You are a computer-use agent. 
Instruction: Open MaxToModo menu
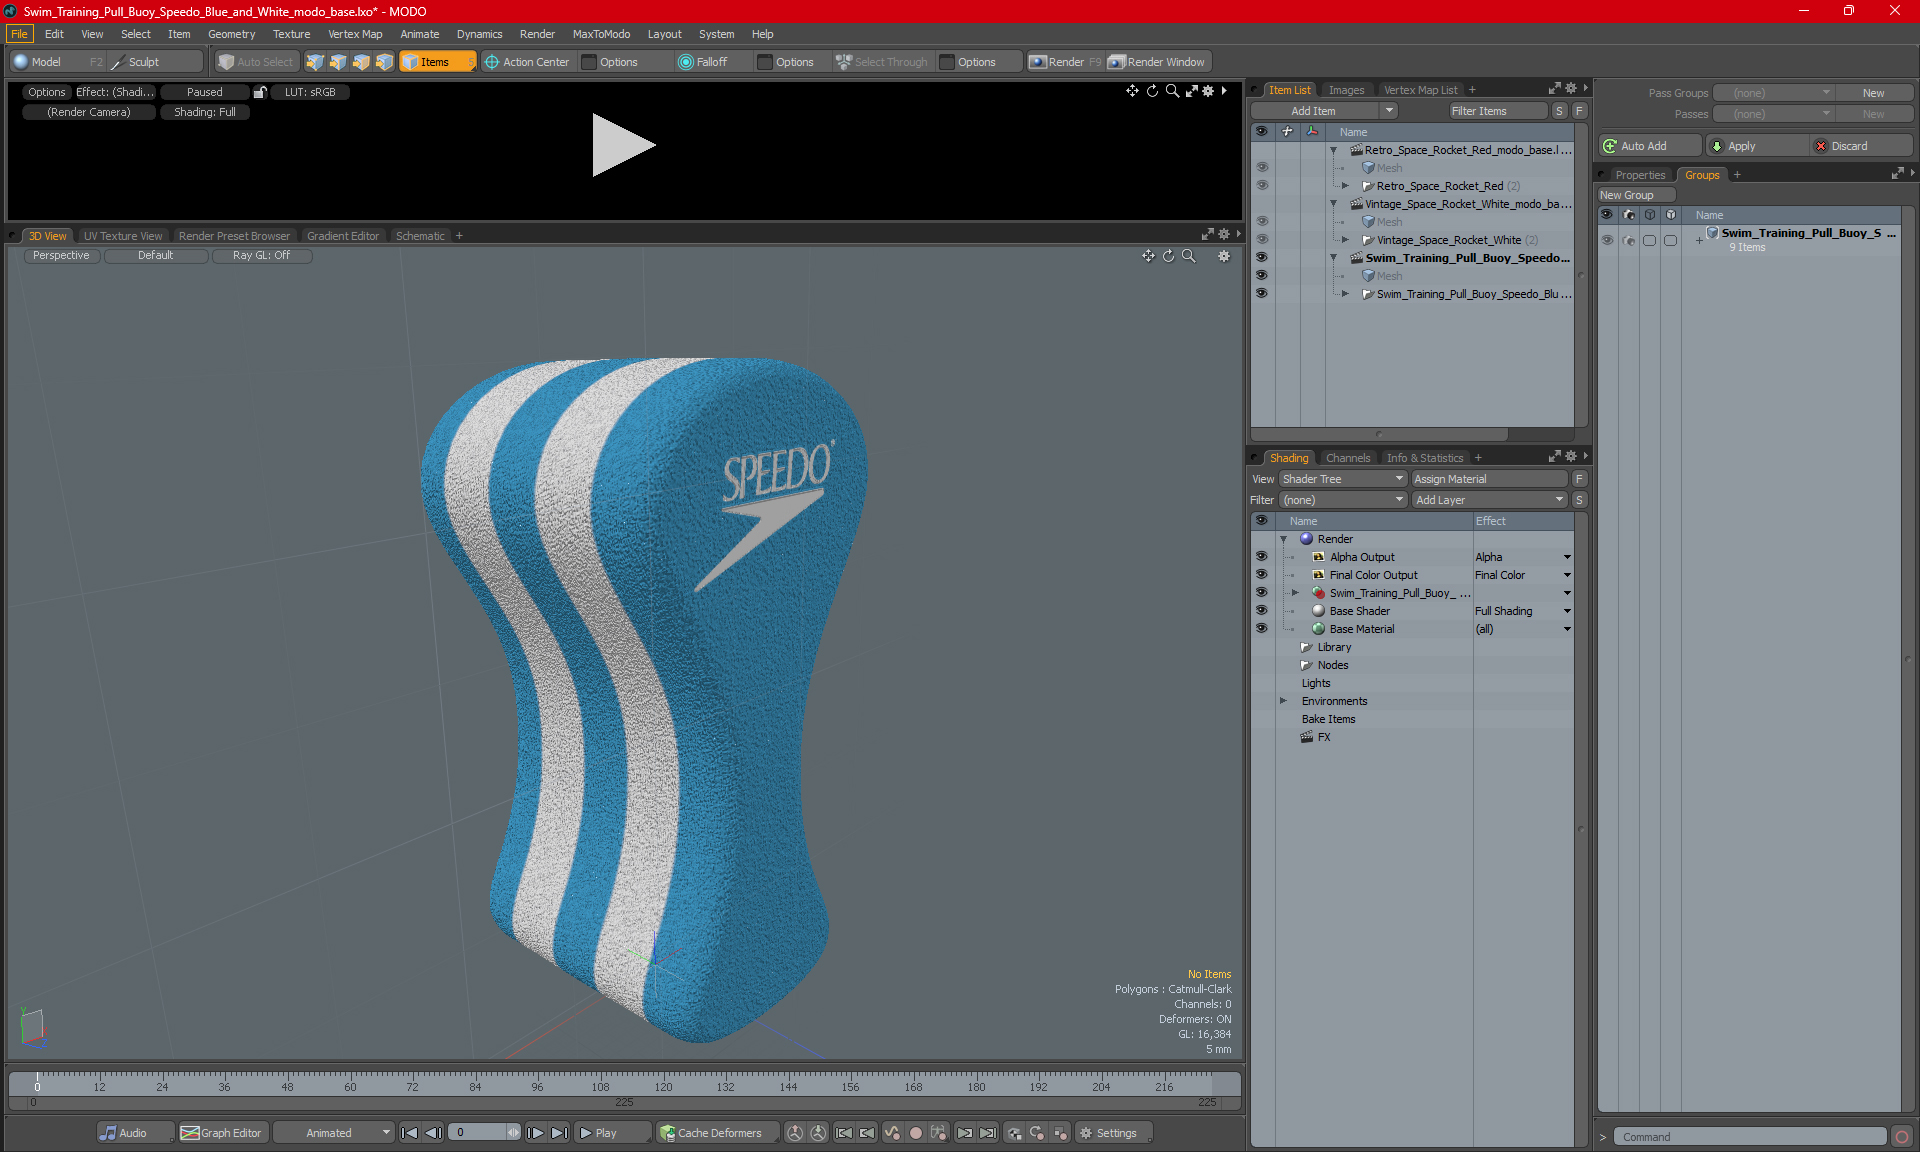pos(601,34)
